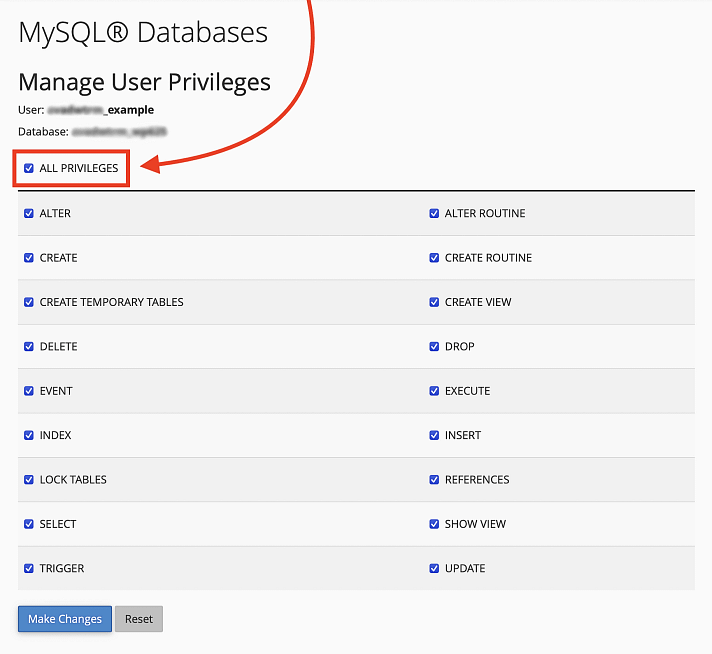Click the Manage User Privileges heading
This screenshot has width=712, height=654.
(x=144, y=82)
